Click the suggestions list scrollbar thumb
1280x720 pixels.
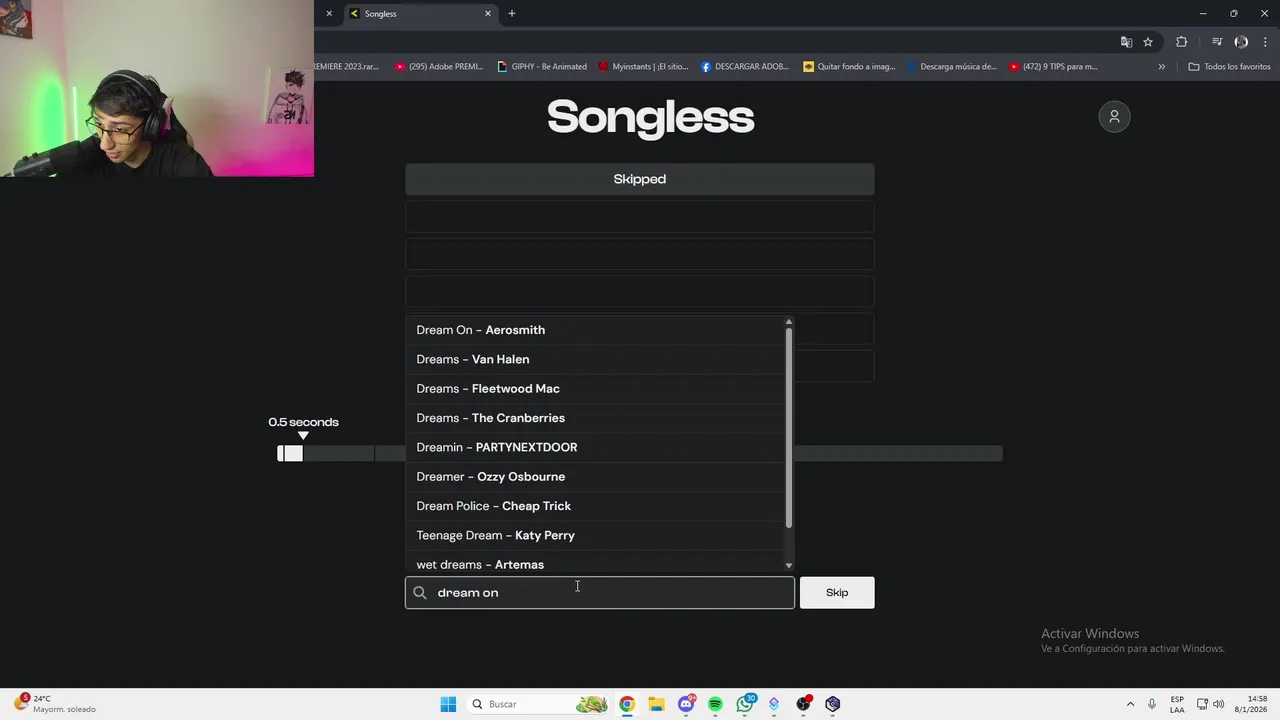[789, 428]
